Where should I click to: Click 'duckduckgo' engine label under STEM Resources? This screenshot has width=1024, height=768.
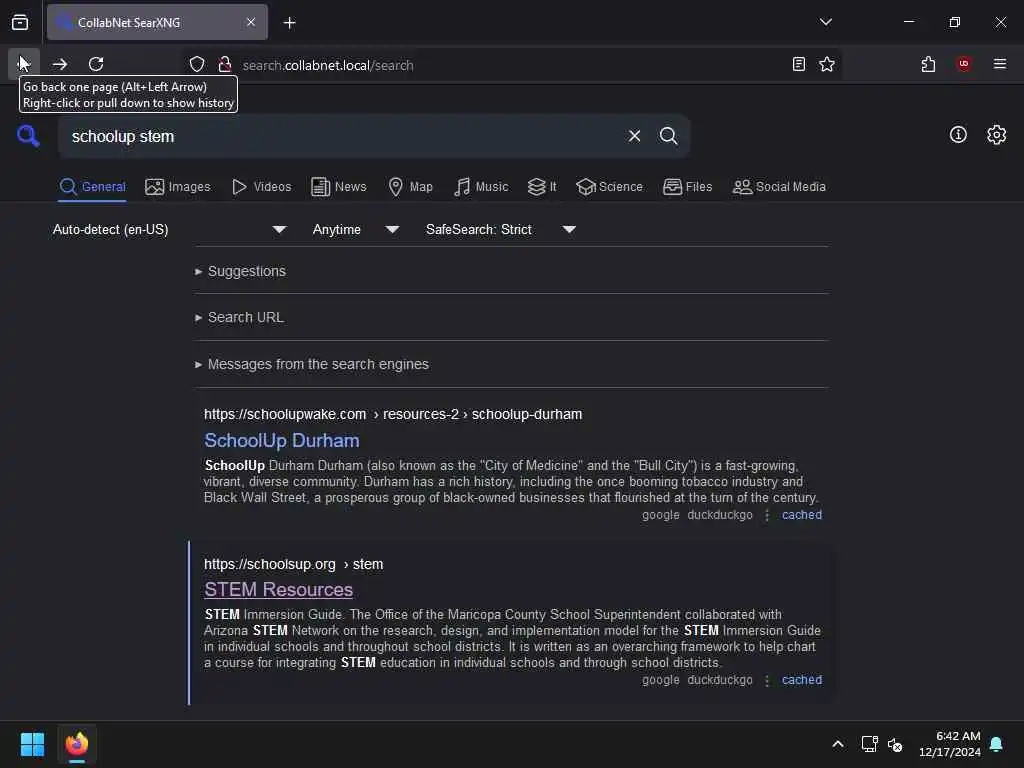coord(720,680)
